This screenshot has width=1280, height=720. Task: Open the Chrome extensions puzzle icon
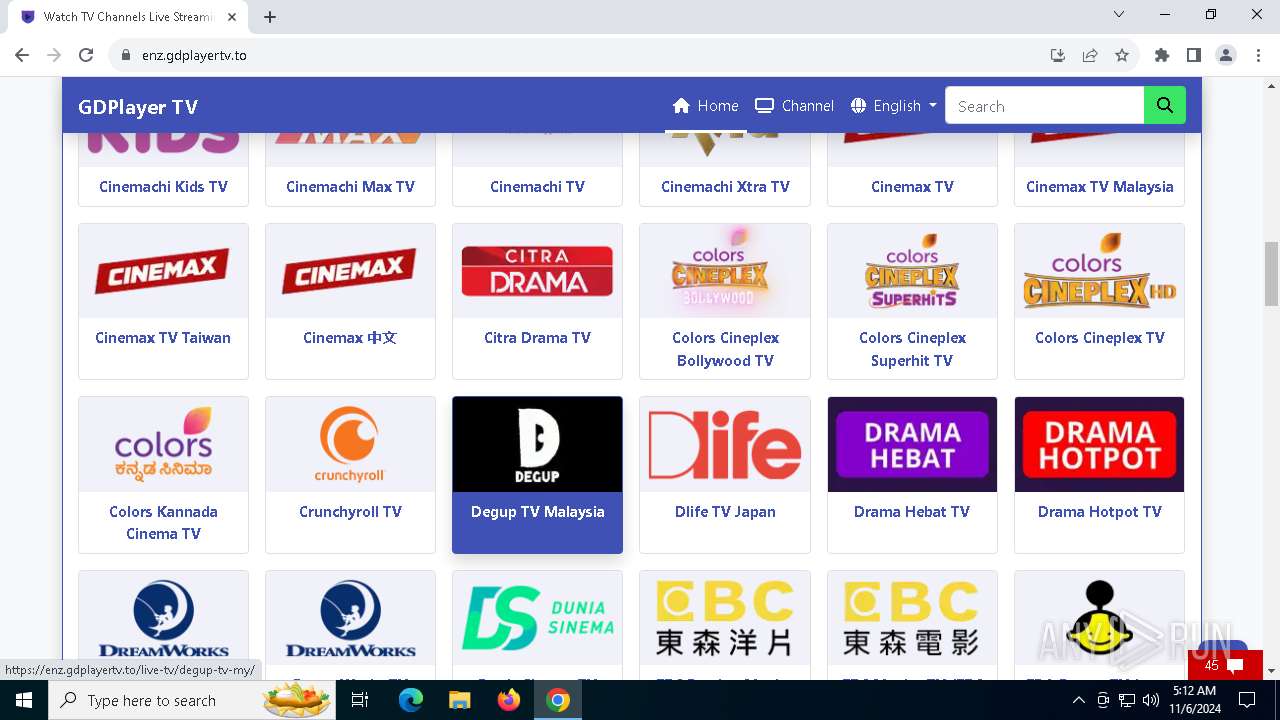(1162, 55)
